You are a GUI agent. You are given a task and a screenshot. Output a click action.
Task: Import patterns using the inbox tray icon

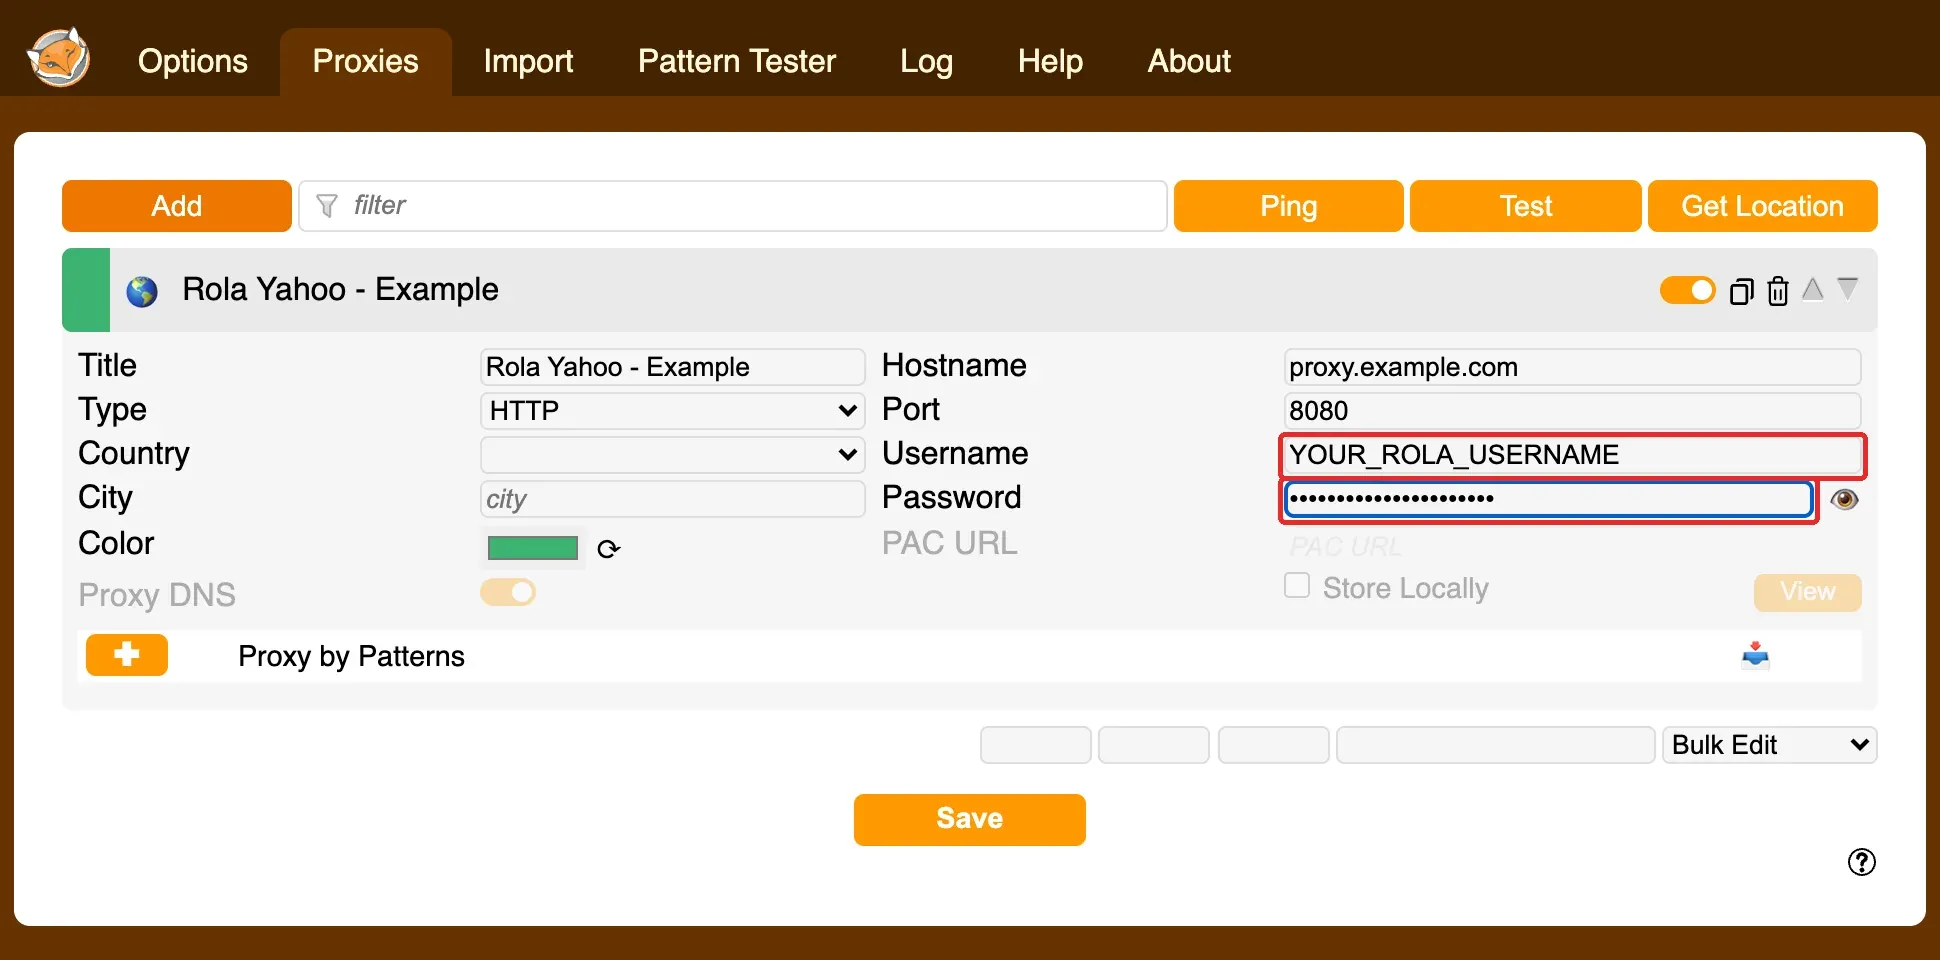click(1756, 656)
